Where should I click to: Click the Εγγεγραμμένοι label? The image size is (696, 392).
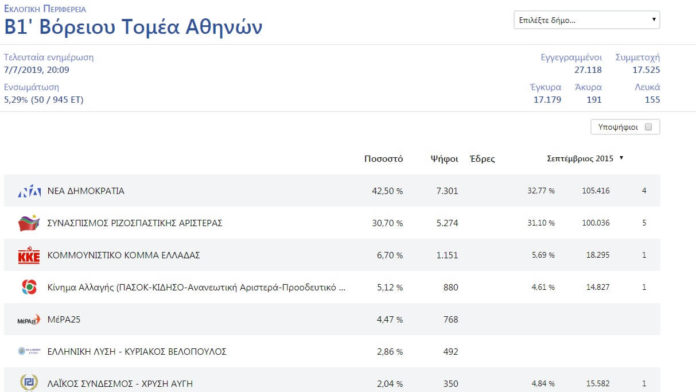click(x=571, y=58)
